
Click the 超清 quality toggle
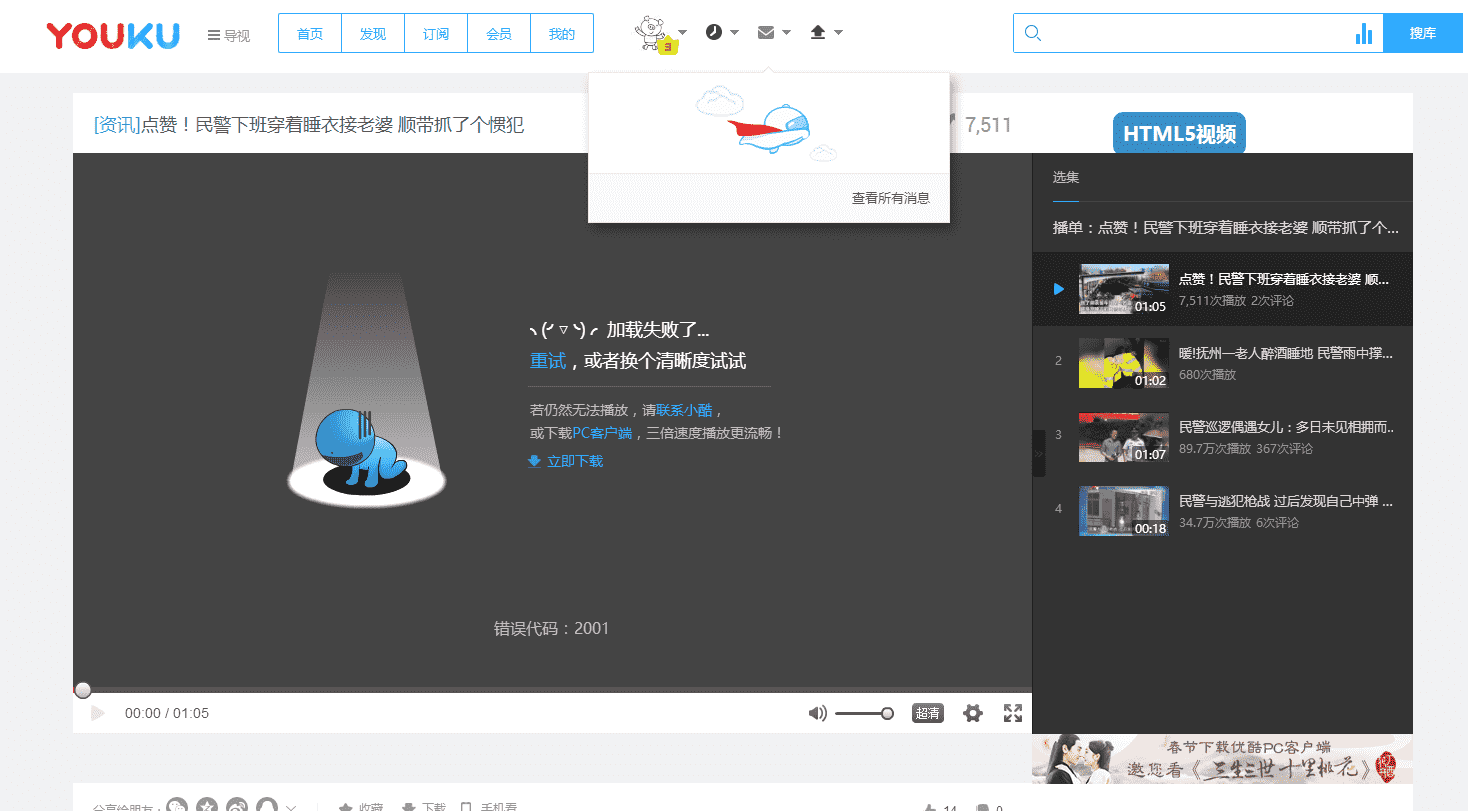point(927,713)
